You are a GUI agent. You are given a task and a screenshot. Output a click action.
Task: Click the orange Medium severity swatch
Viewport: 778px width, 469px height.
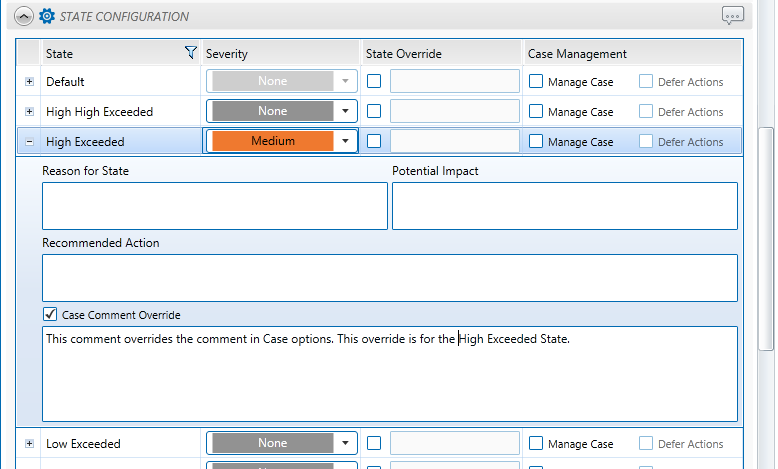[273, 141]
